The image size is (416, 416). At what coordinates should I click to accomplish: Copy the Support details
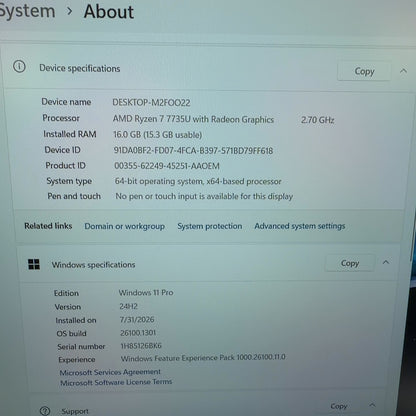tap(339, 406)
